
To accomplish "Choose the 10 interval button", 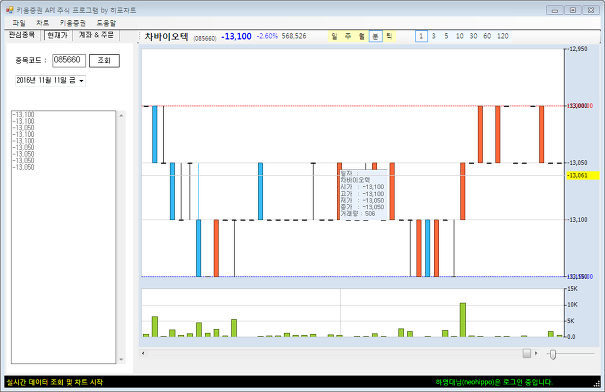I will [460, 36].
